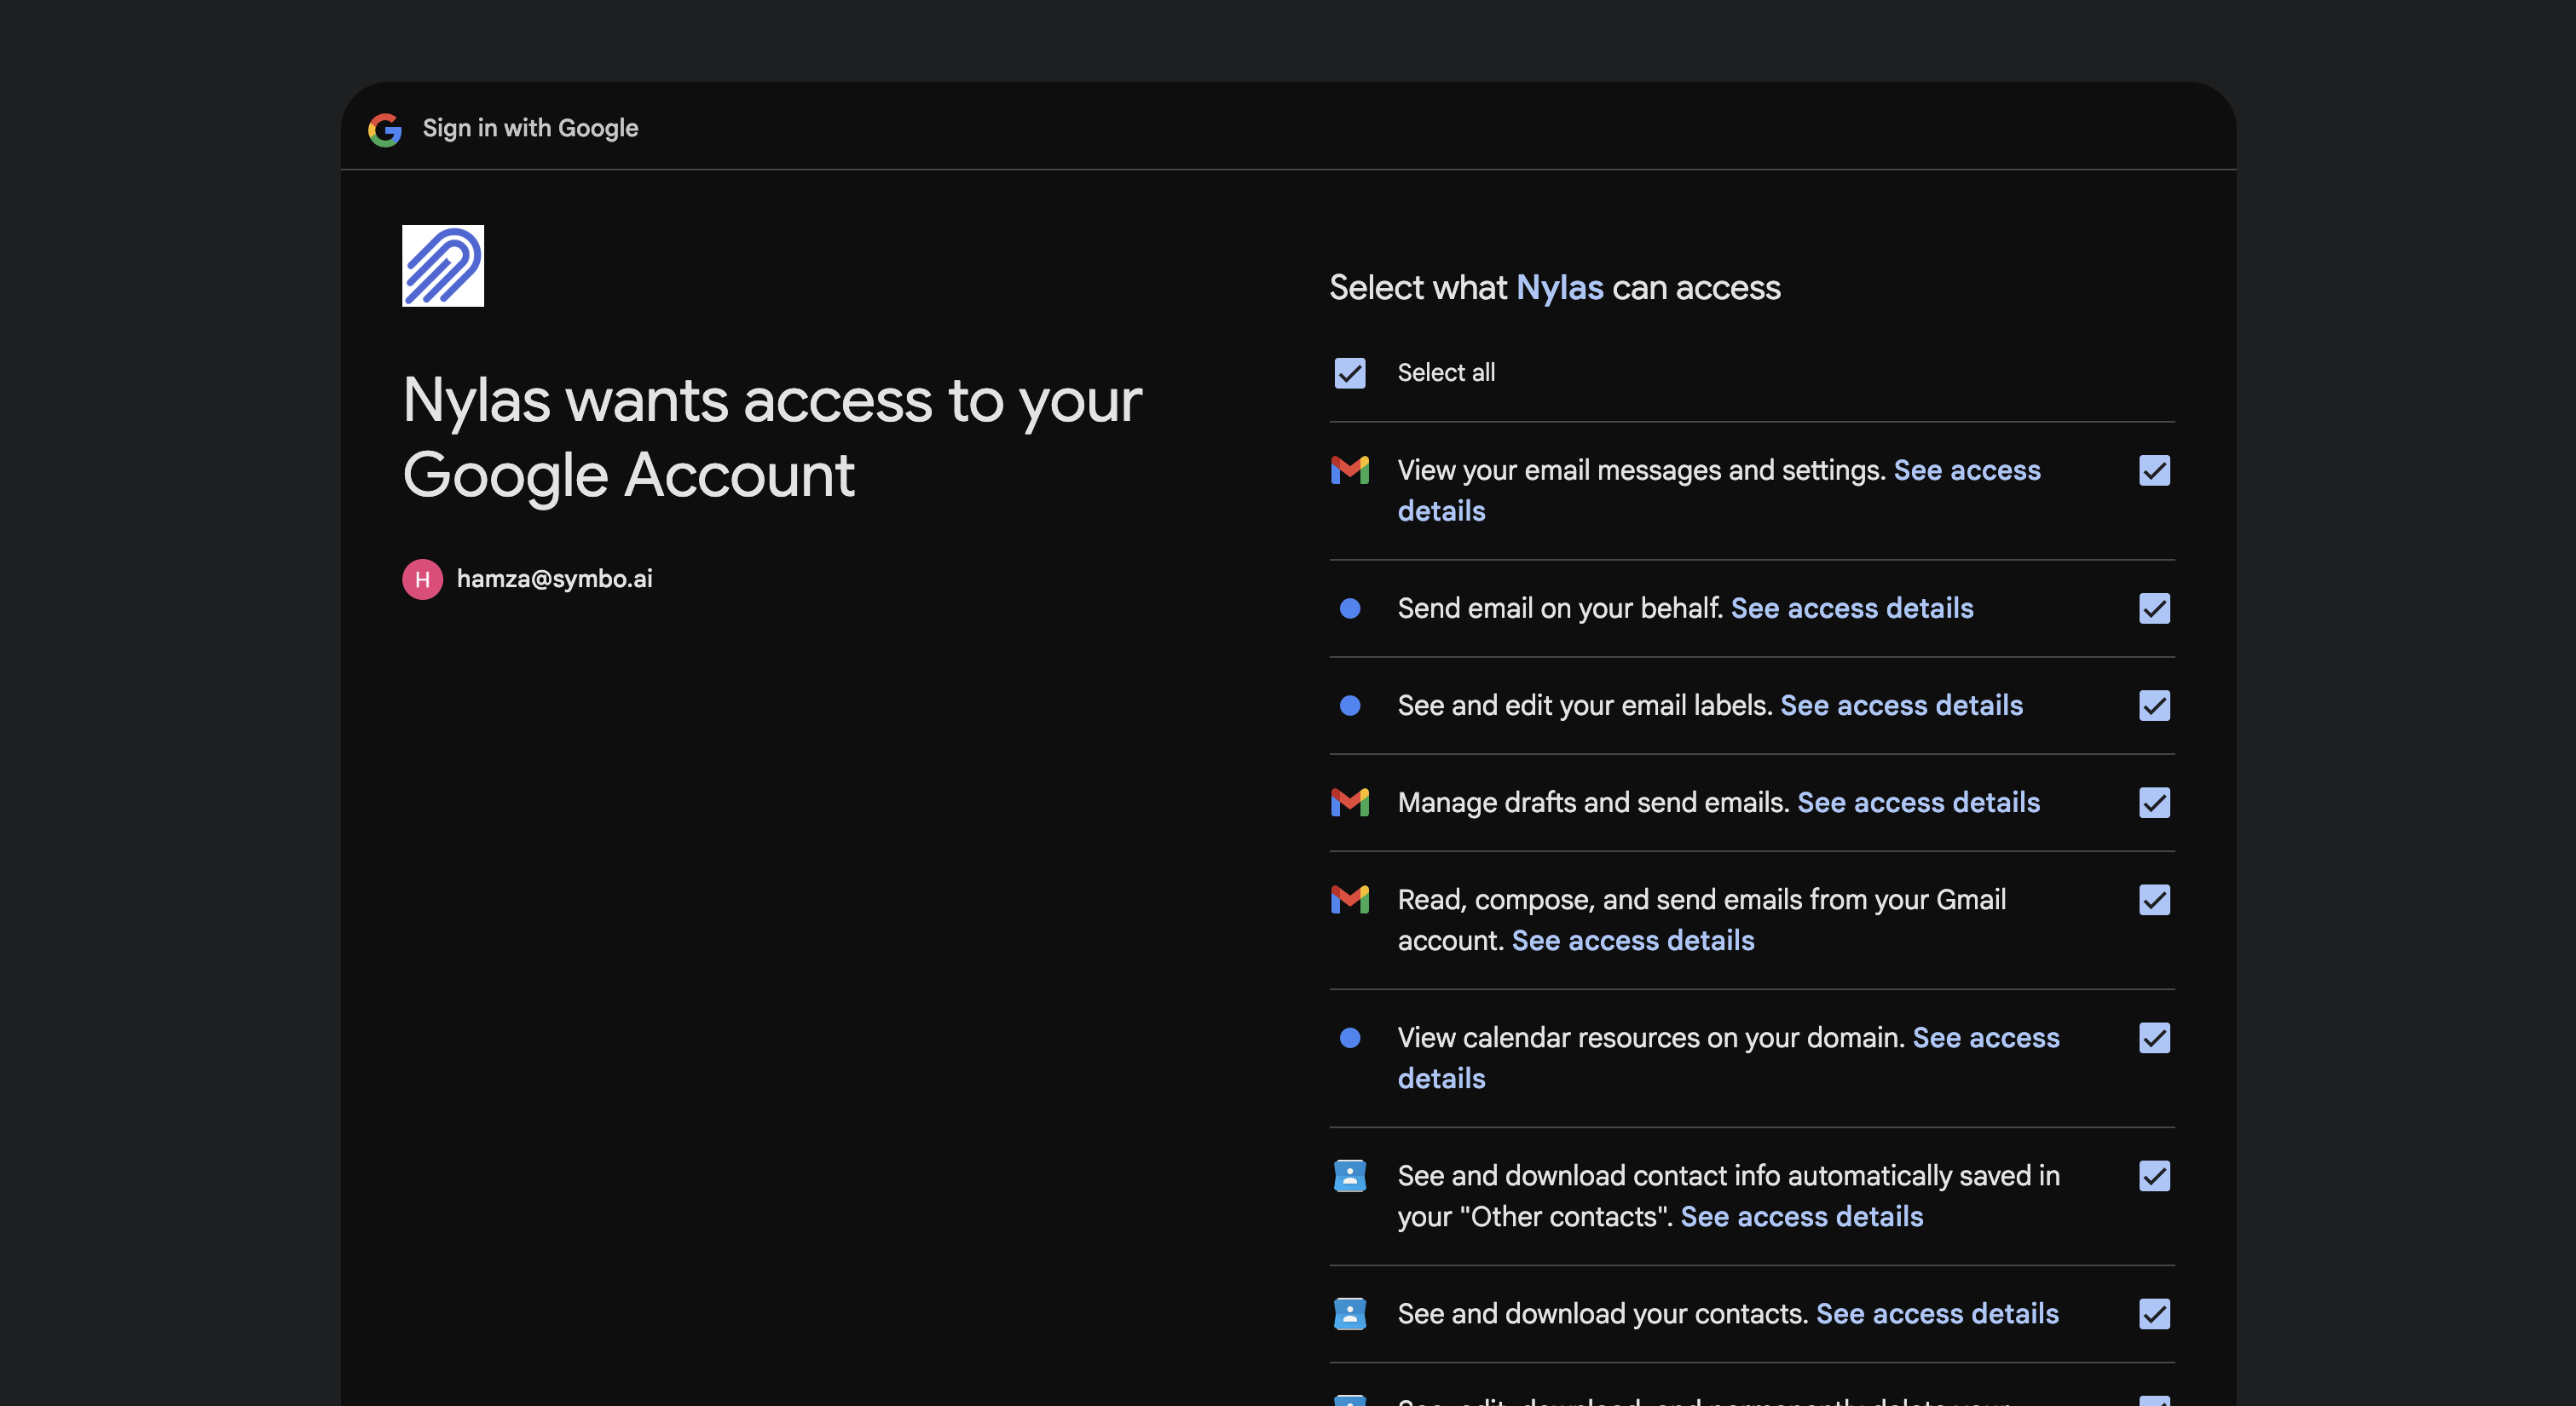
Task: Click the Nylas link in the access heading
Action: (1560, 288)
